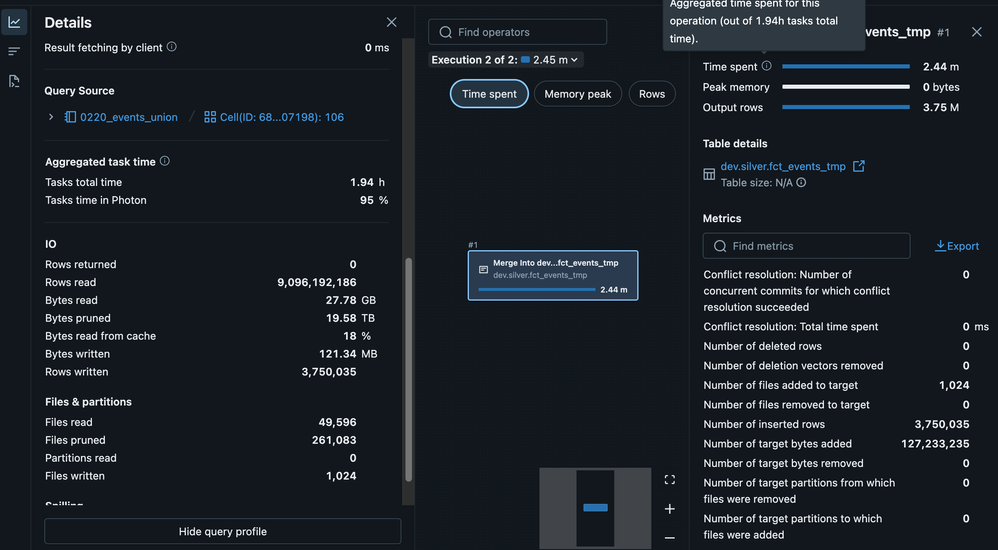This screenshot has width=998, height=550.
Task: Open the Execution 2 of 2 dropdown
Action: click(506, 60)
